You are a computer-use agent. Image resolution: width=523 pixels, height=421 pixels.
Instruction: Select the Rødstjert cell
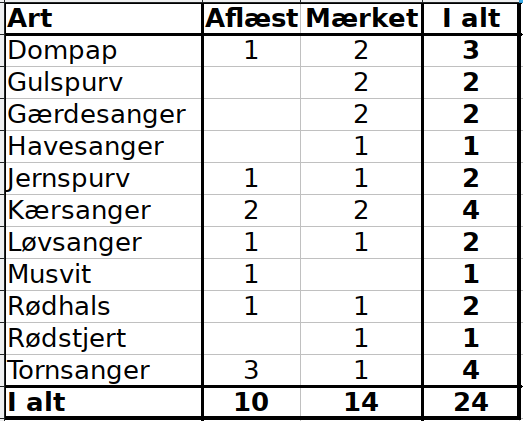pos(104,339)
